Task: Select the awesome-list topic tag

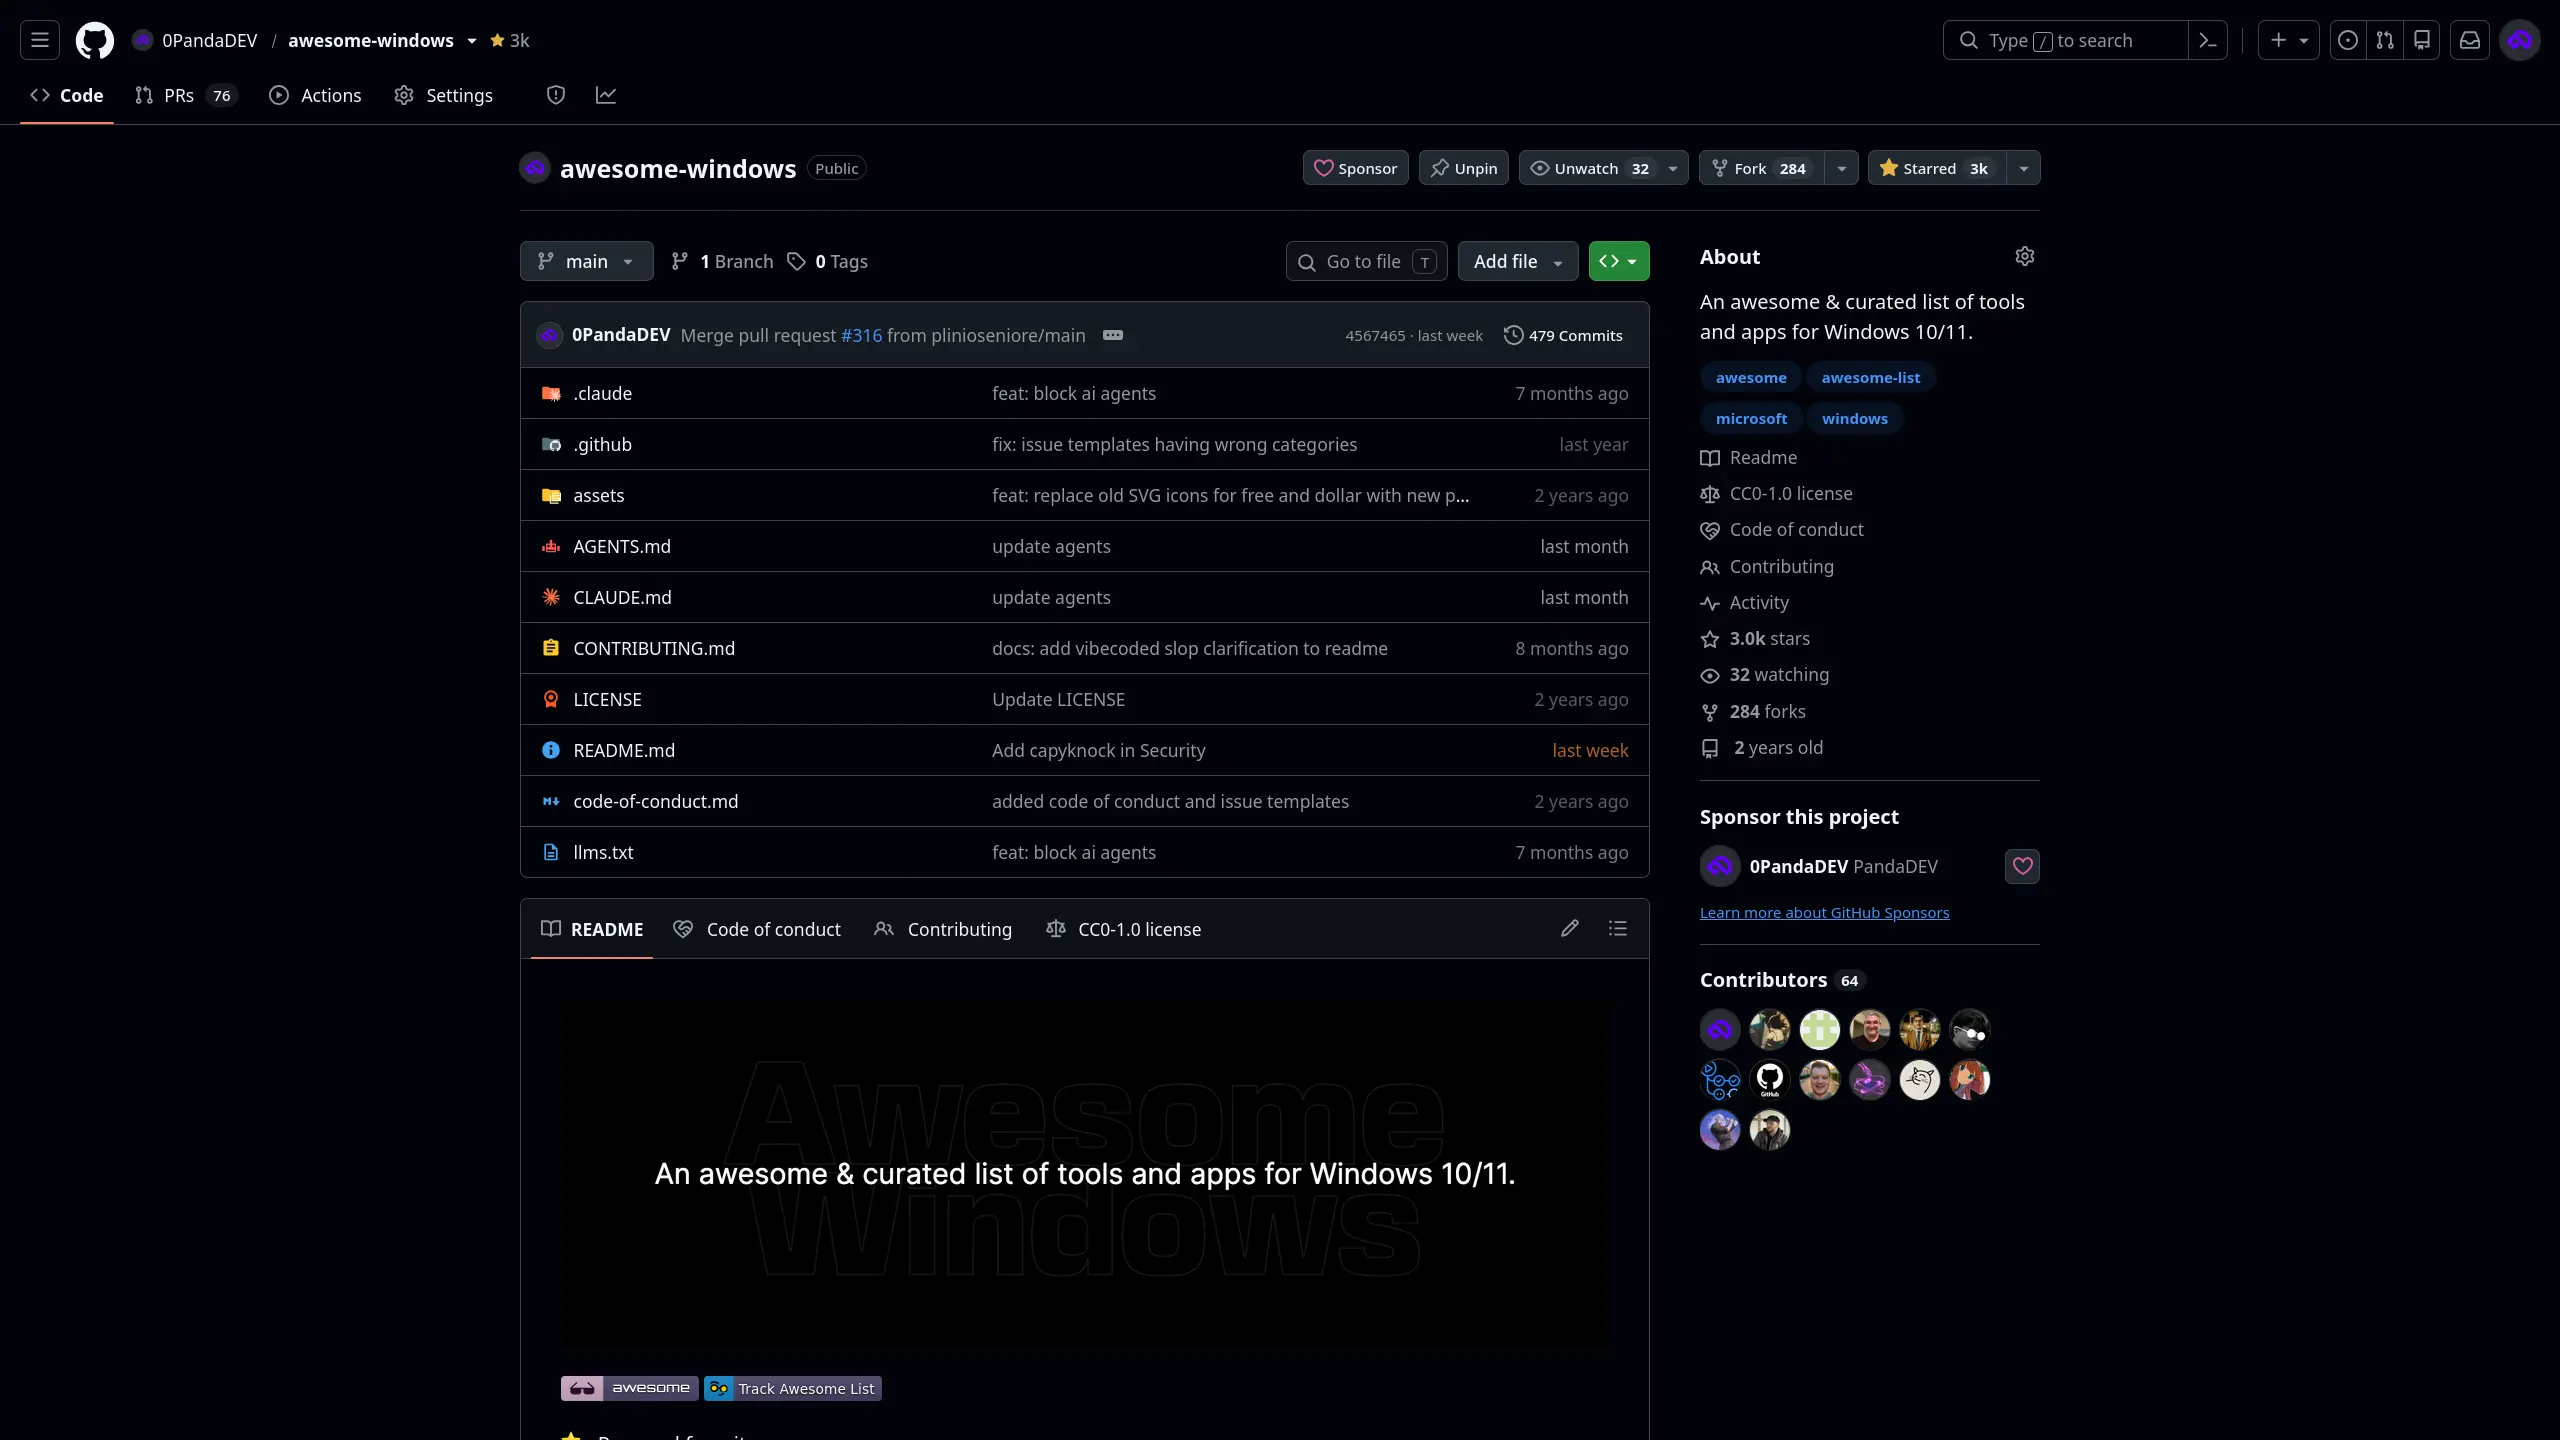Action: [x=1870, y=377]
